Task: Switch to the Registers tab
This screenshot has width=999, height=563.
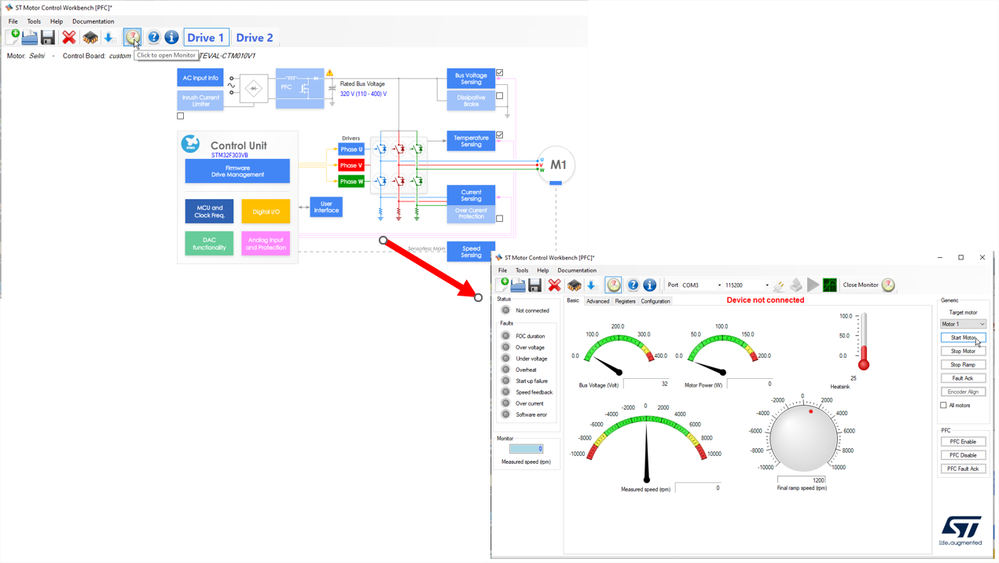Action: tap(625, 301)
